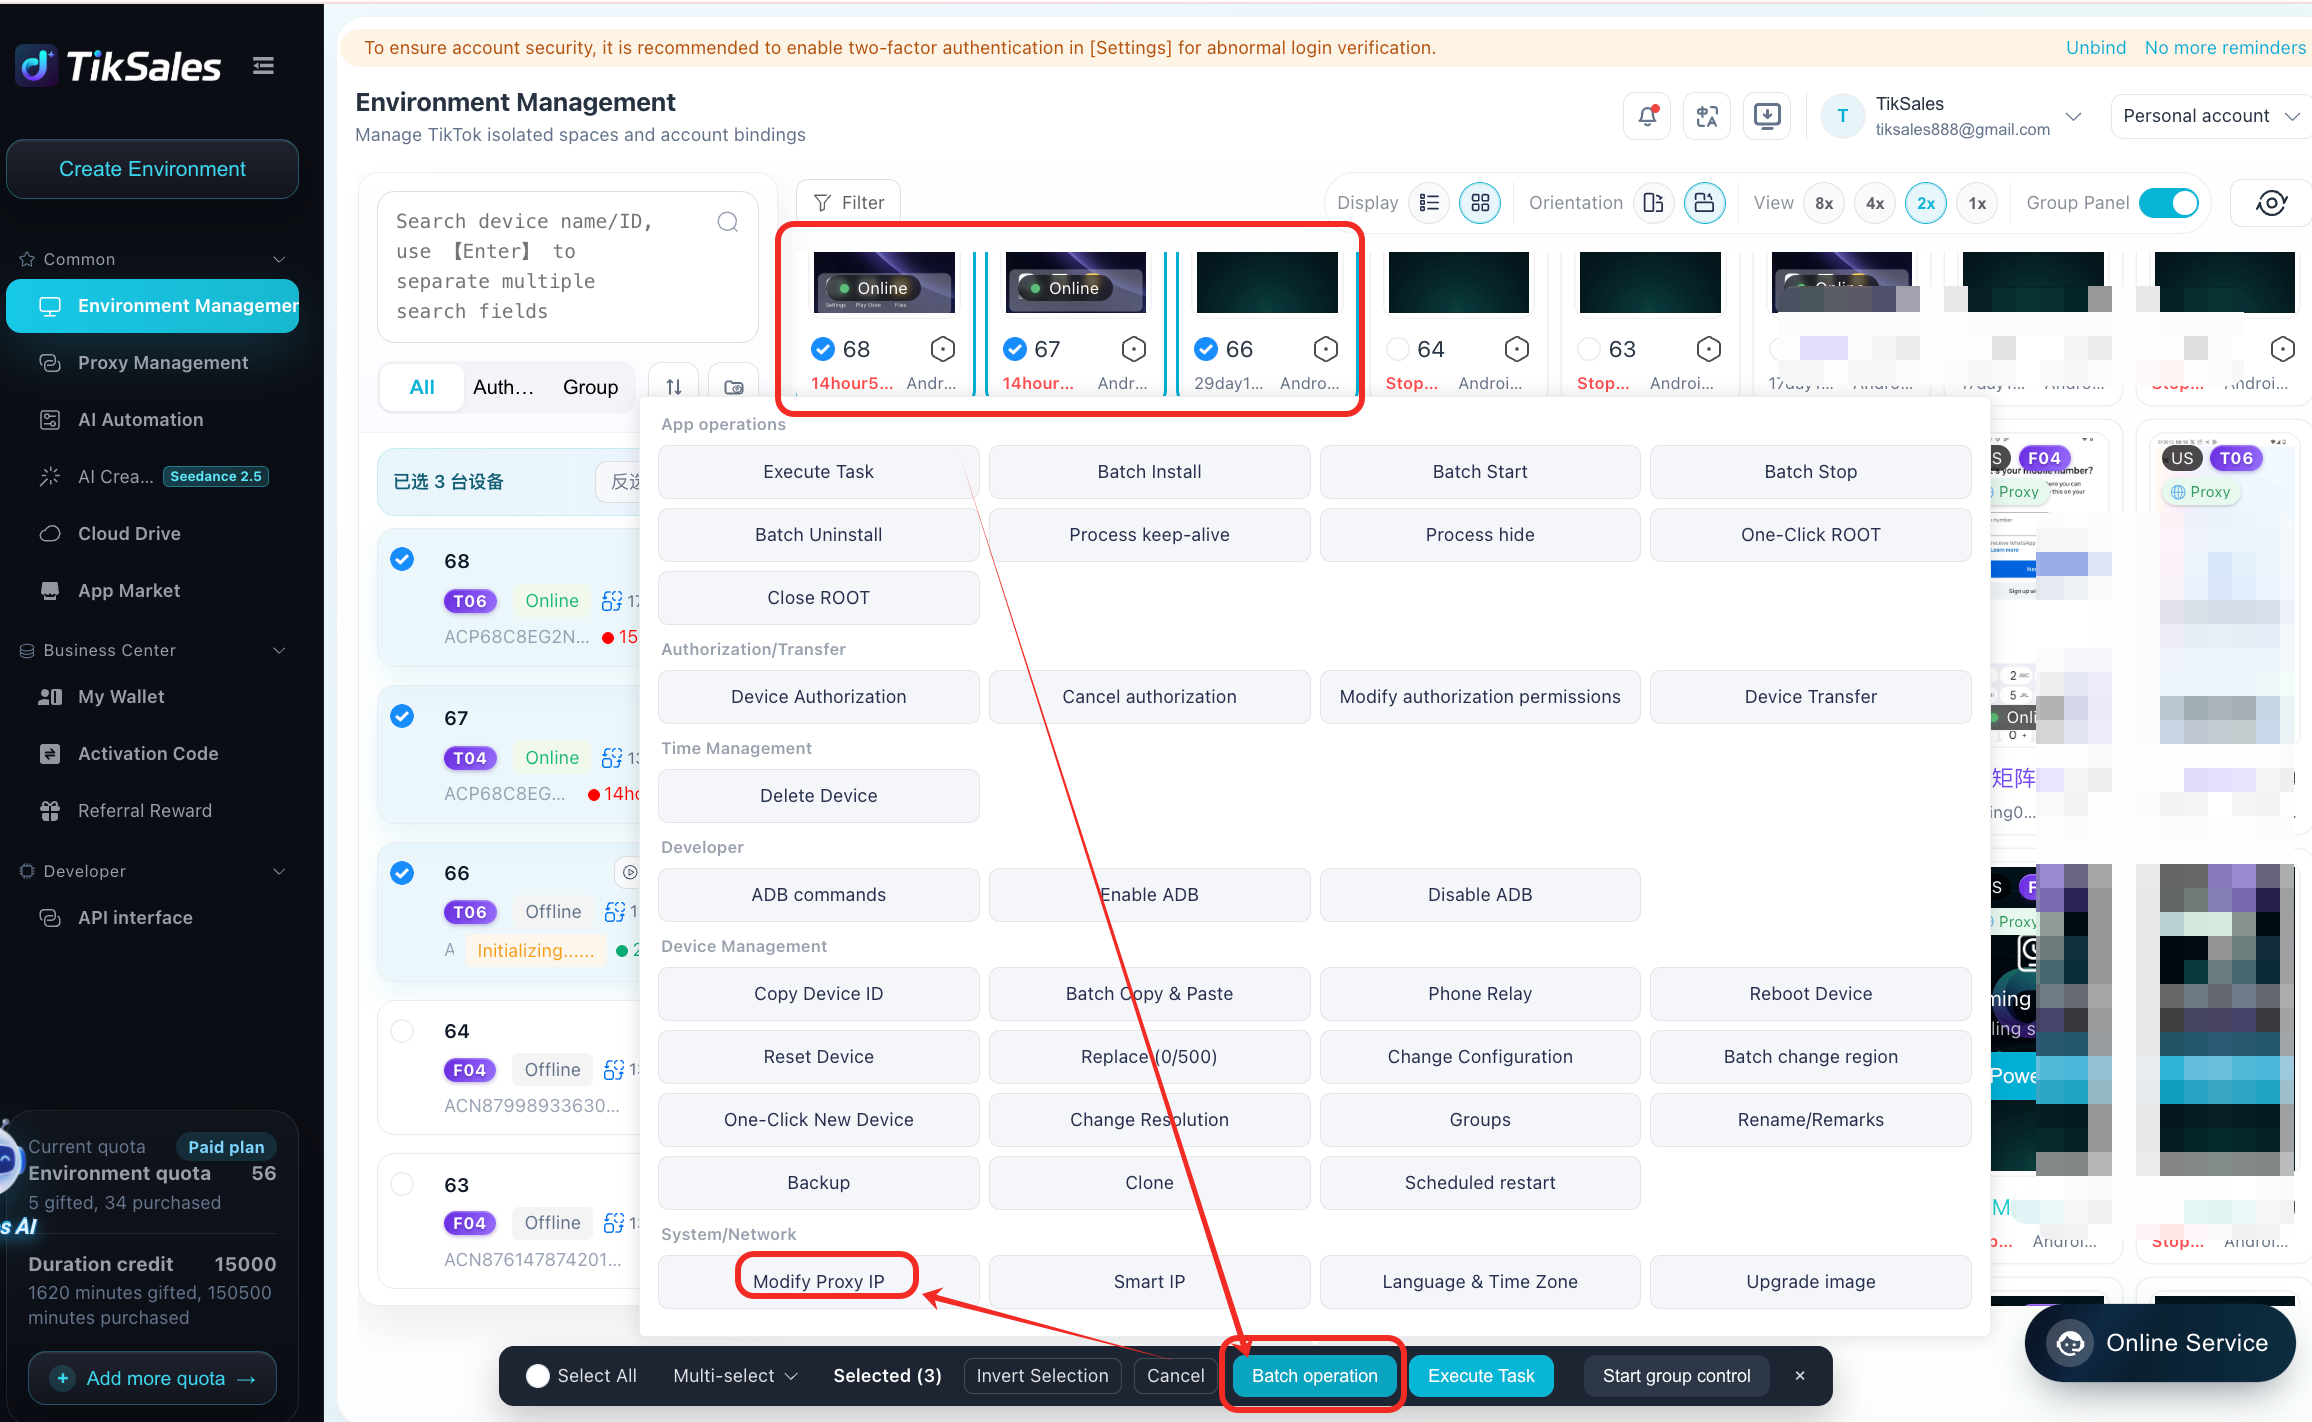Collapse the Business Center section
Image resolution: width=2312 pixels, height=1422 pixels.
[279, 651]
